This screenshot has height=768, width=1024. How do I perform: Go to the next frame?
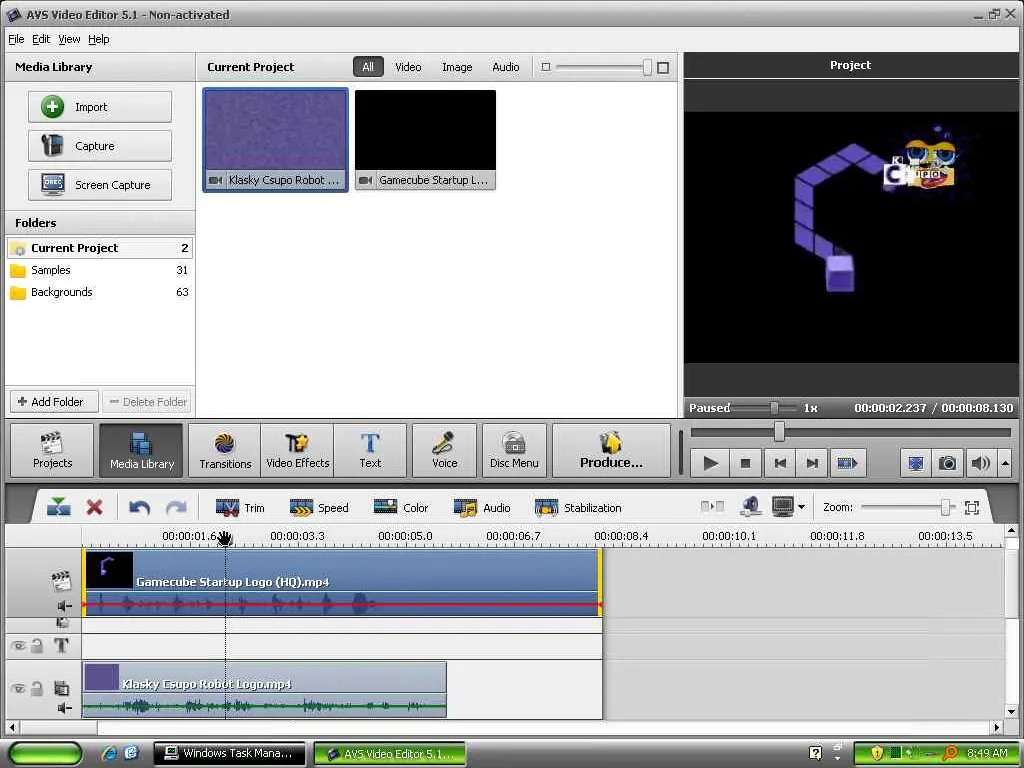coord(812,463)
